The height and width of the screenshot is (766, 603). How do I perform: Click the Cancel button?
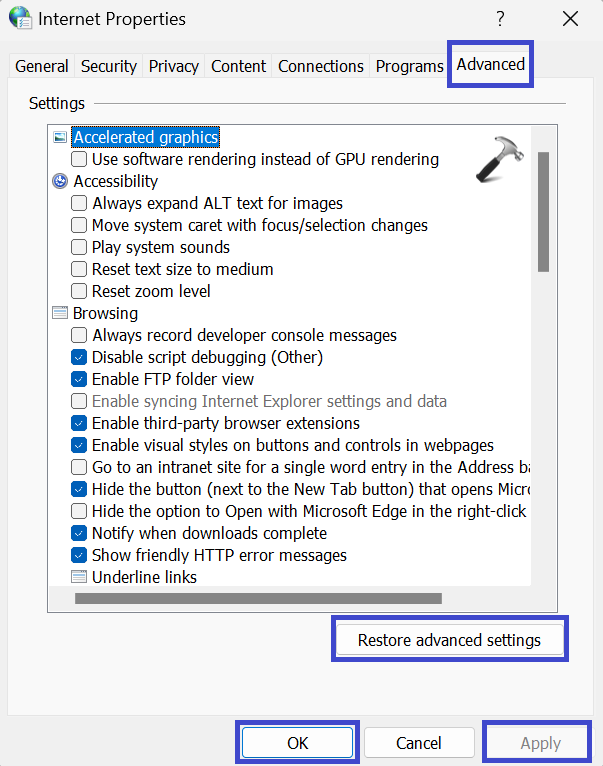[418, 743]
